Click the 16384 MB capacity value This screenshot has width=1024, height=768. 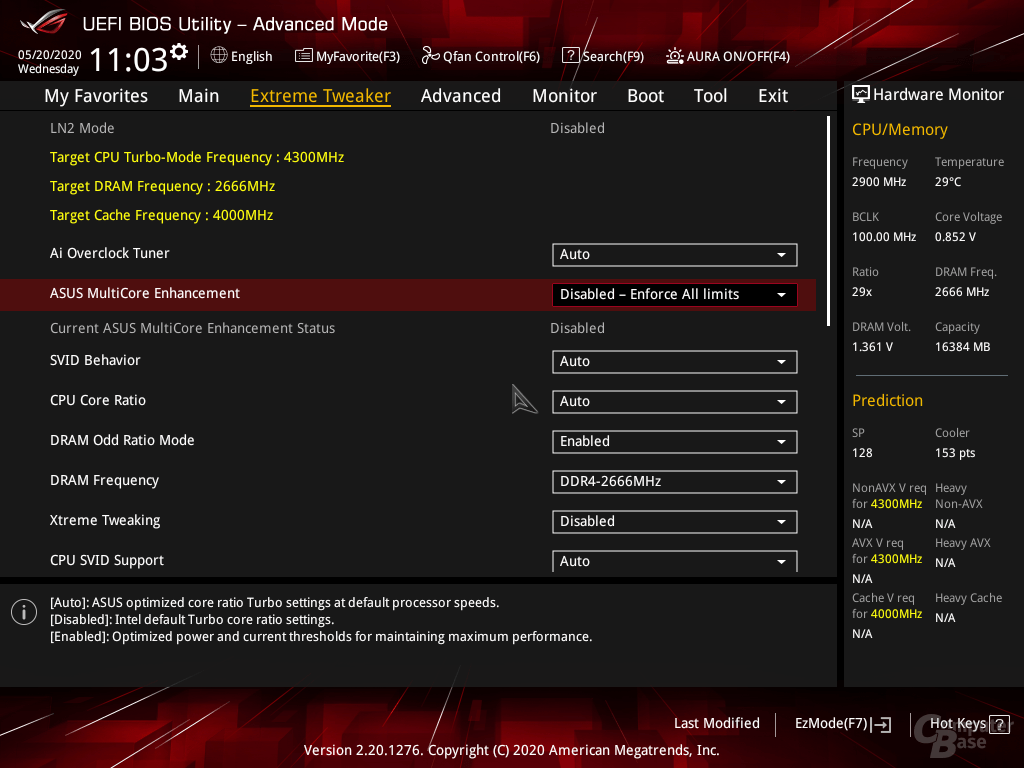[x=963, y=347]
